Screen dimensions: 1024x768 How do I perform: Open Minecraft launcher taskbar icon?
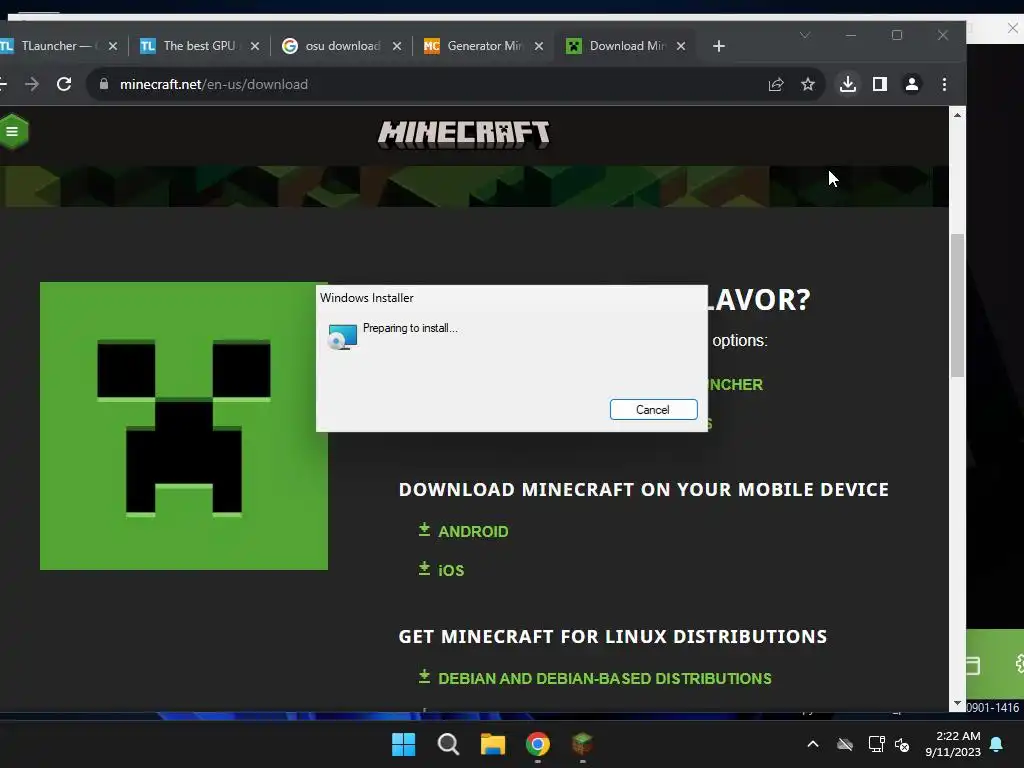(x=583, y=744)
